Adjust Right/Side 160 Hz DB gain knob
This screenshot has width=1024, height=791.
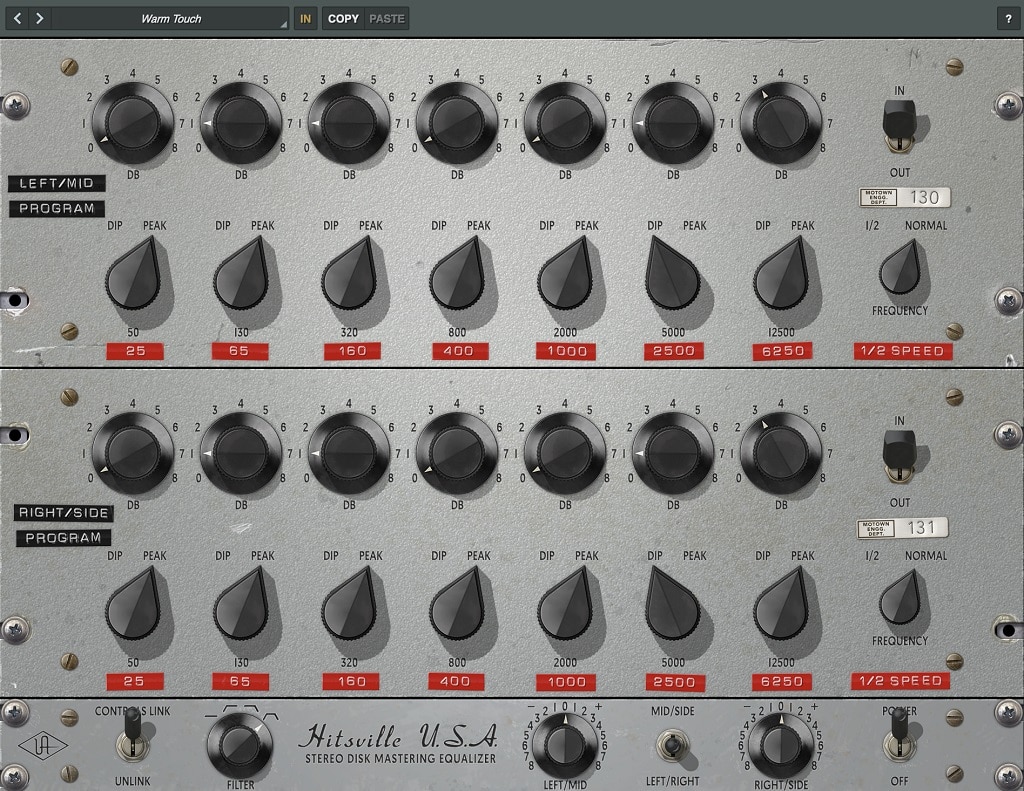point(349,453)
